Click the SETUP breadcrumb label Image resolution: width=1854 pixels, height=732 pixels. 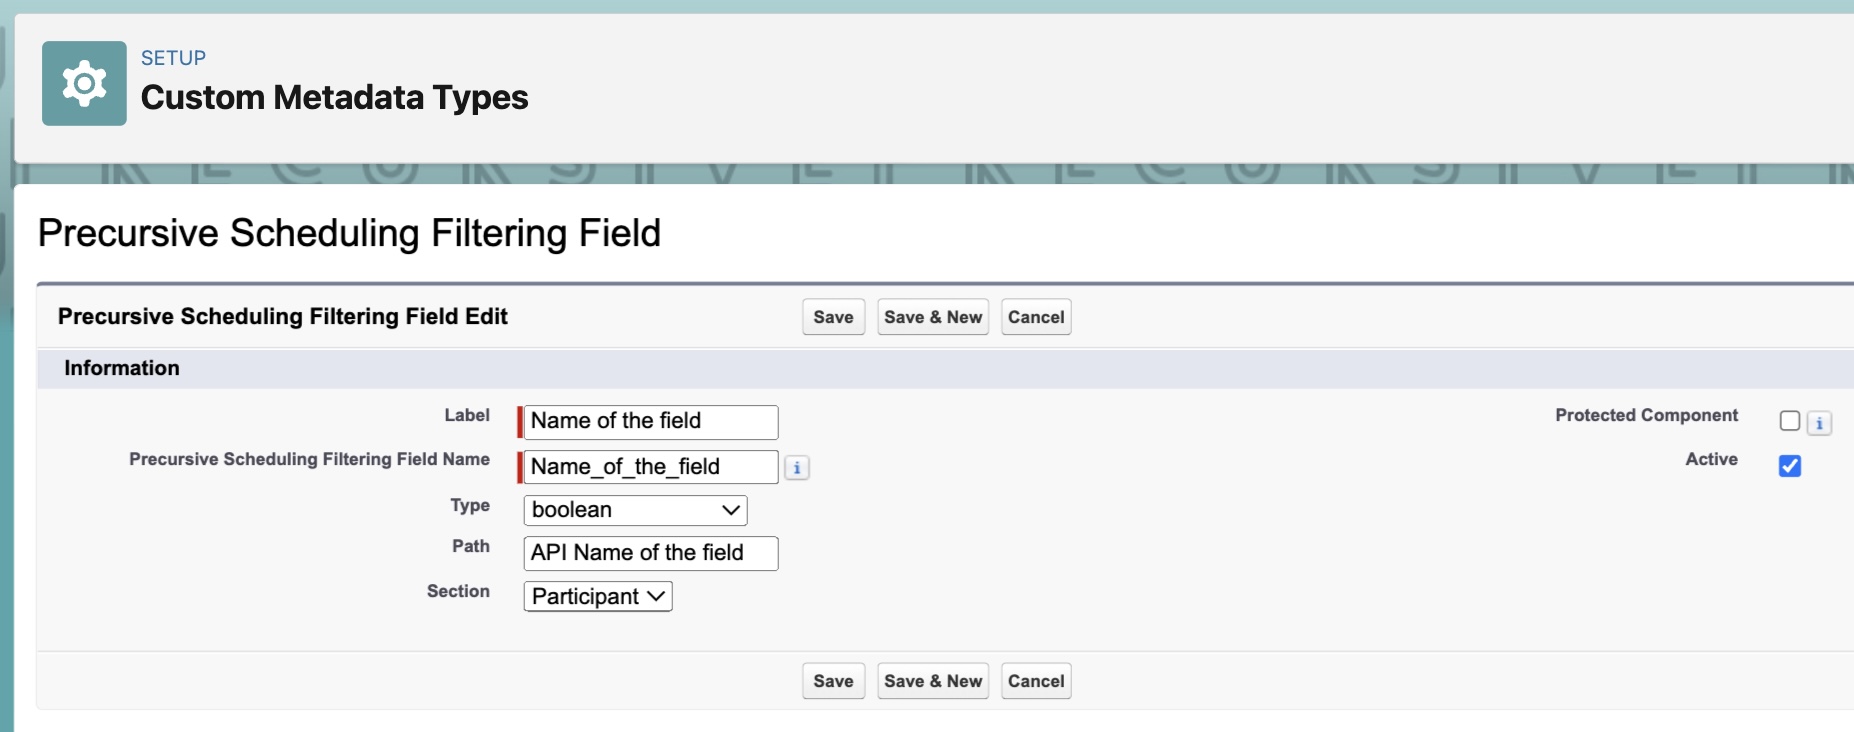(x=172, y=57)
